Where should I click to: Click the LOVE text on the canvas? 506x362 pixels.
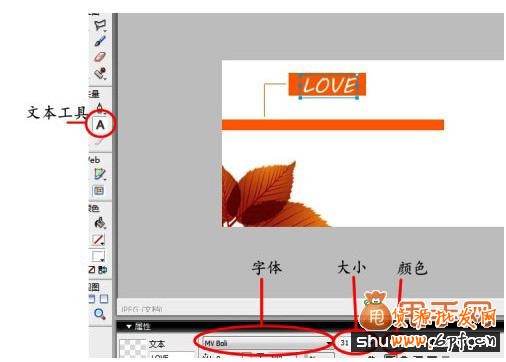[329, 85]
